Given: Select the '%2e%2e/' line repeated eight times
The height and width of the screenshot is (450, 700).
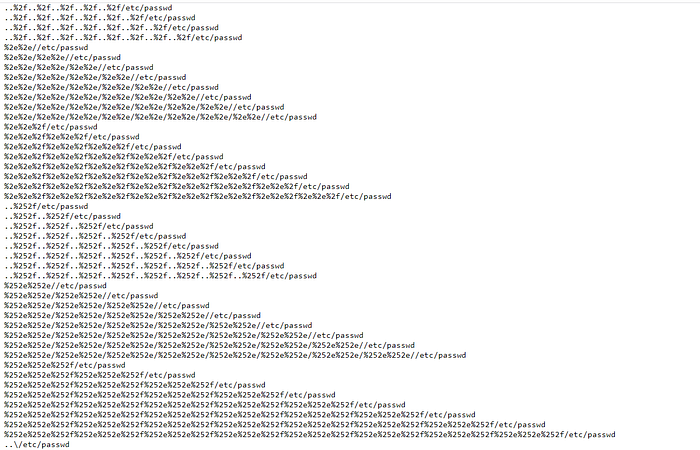Looking at the screenshot, I should point(161,117).
